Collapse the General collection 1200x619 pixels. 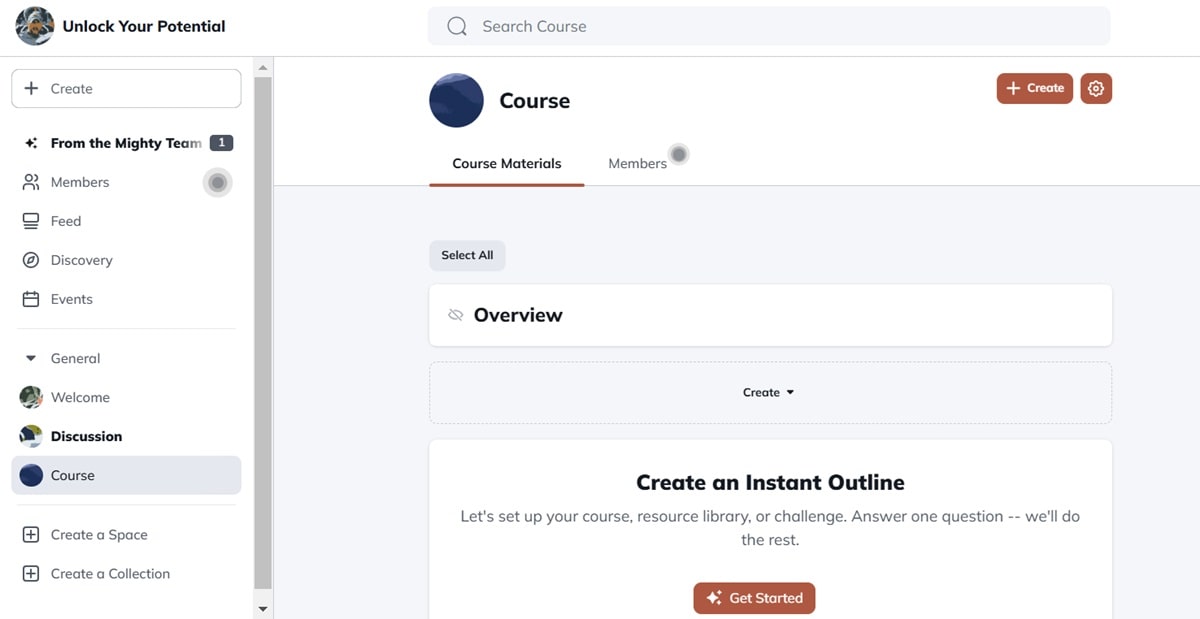[31, 358]
